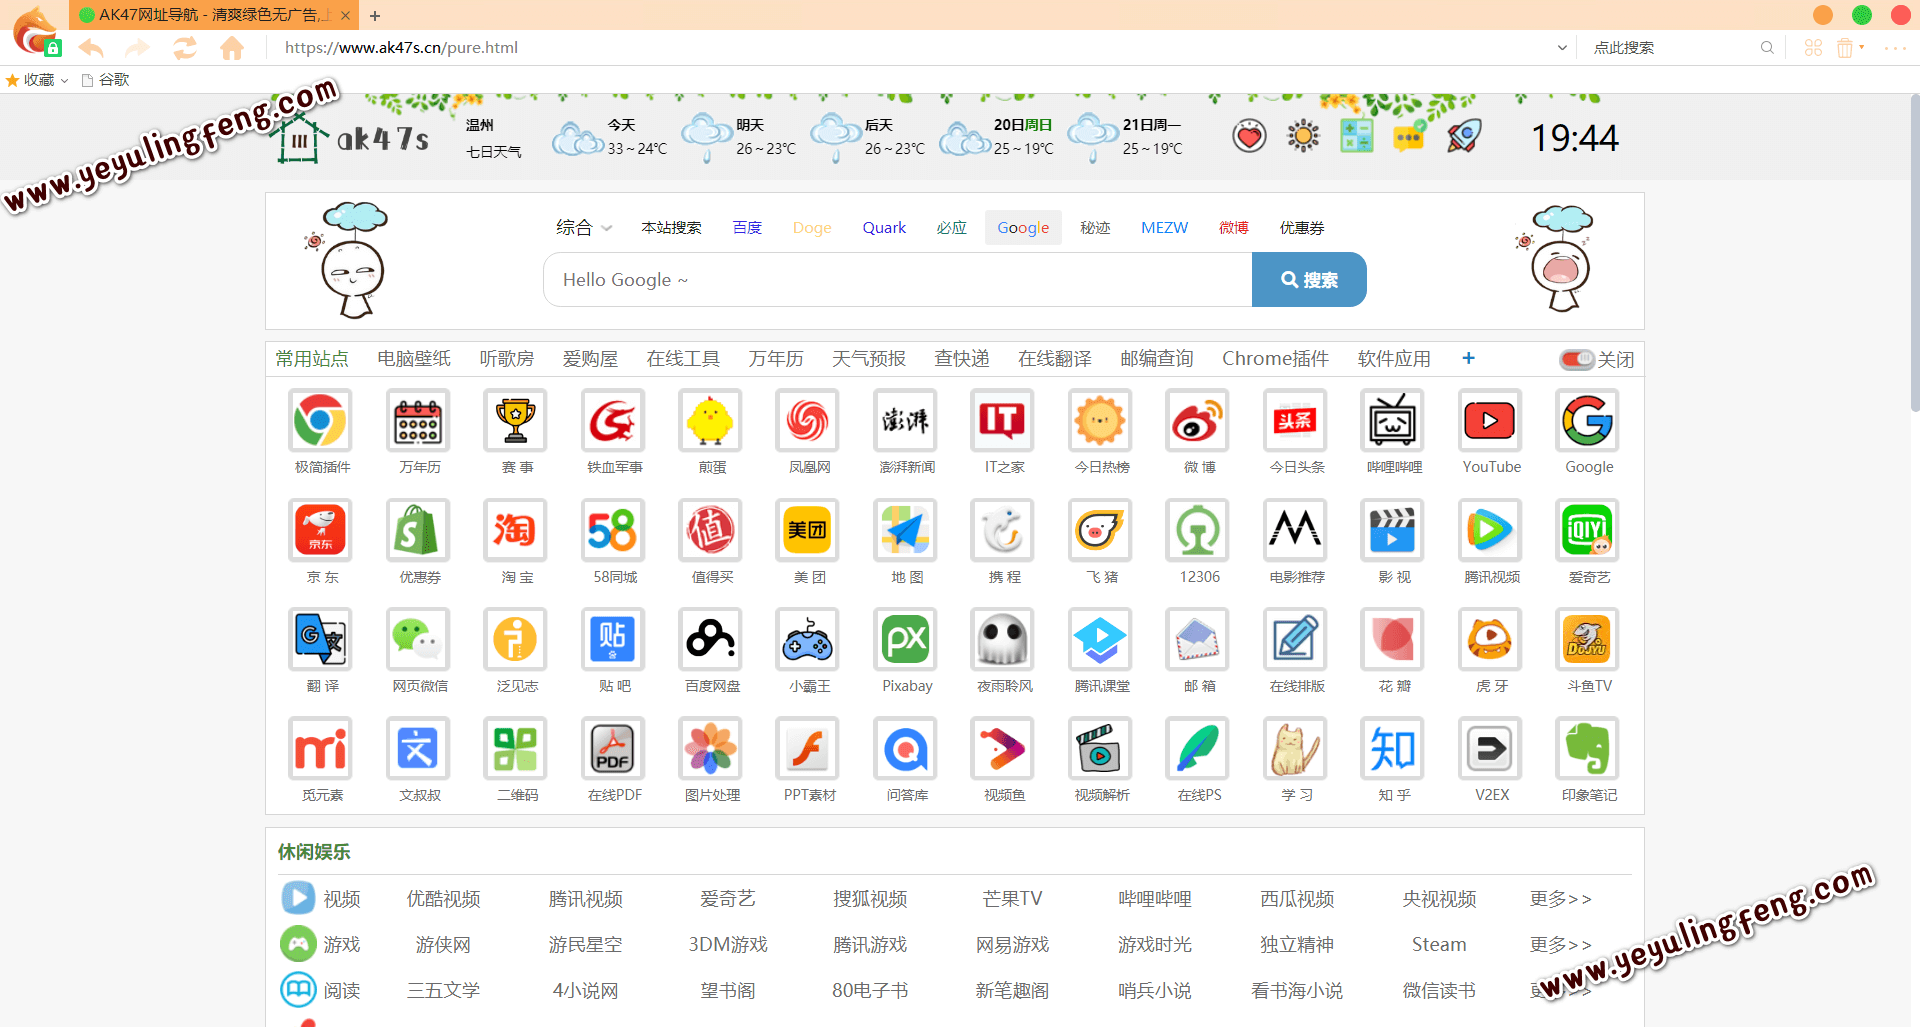Open the 优酷视频 link
Viewport: 1920px width, 1027px height.
point(443,899)
